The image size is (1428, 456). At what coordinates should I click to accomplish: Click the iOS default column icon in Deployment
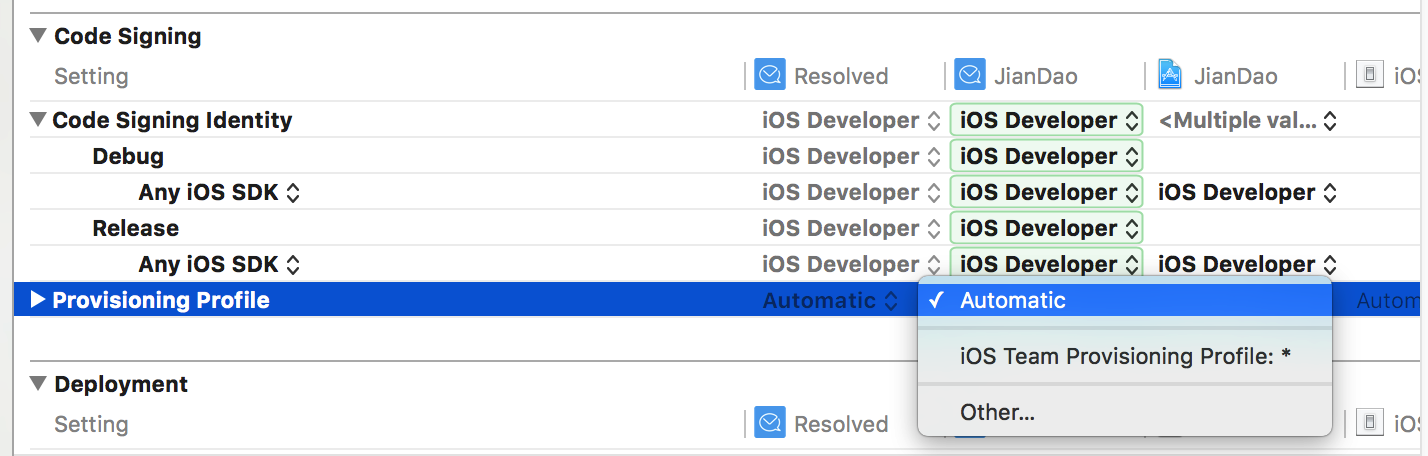click(1370, 423)
